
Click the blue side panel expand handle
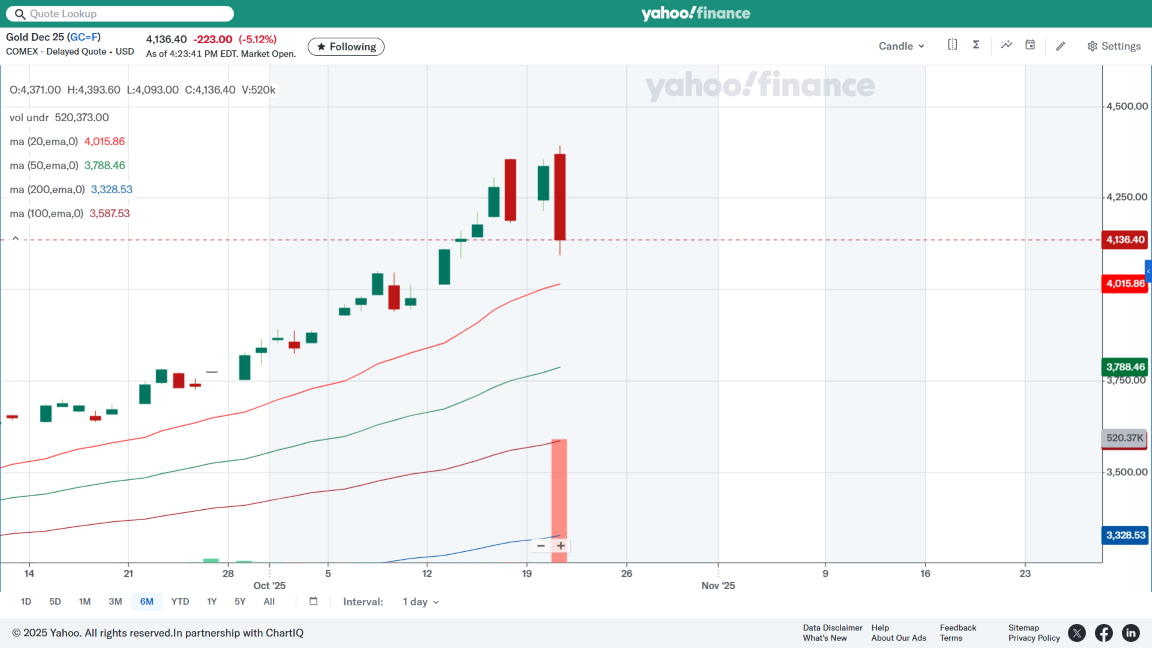[x=1148, y=271]
